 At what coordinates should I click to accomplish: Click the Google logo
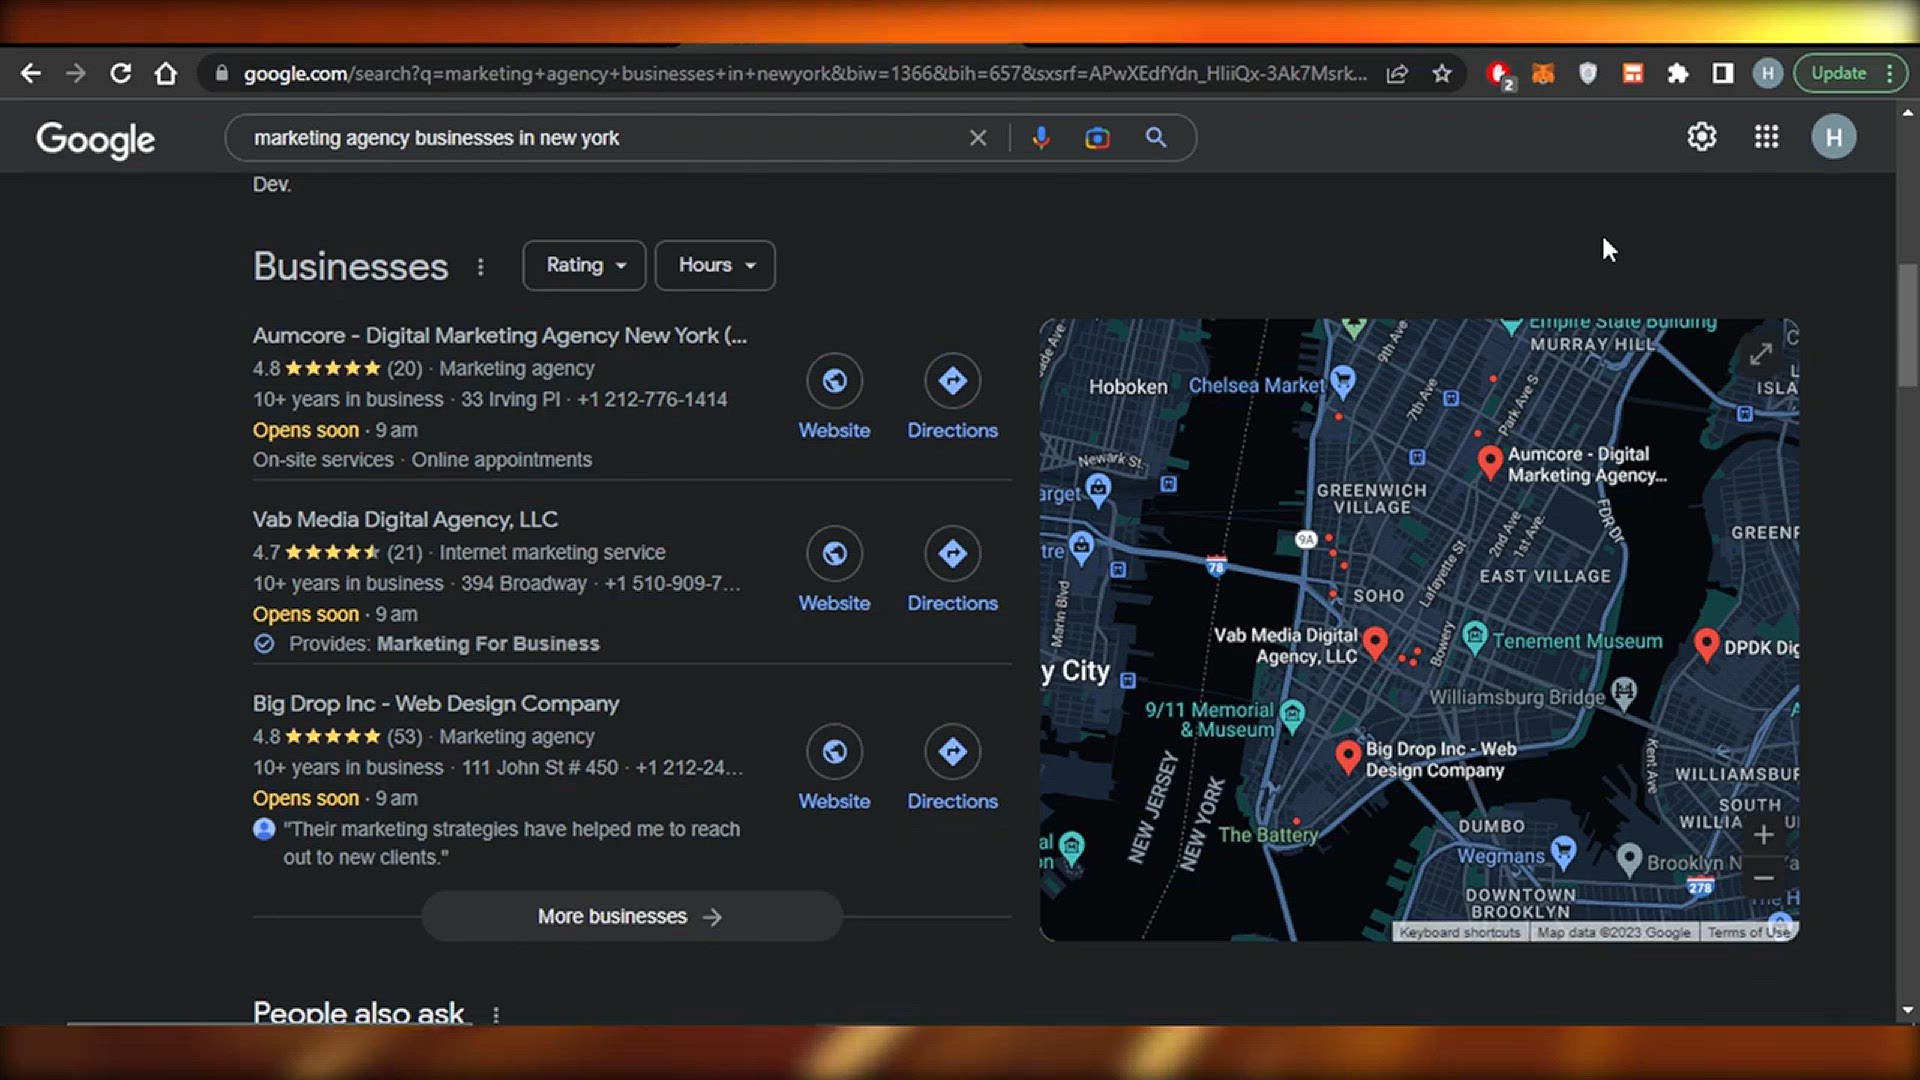[x=96, y=139]
